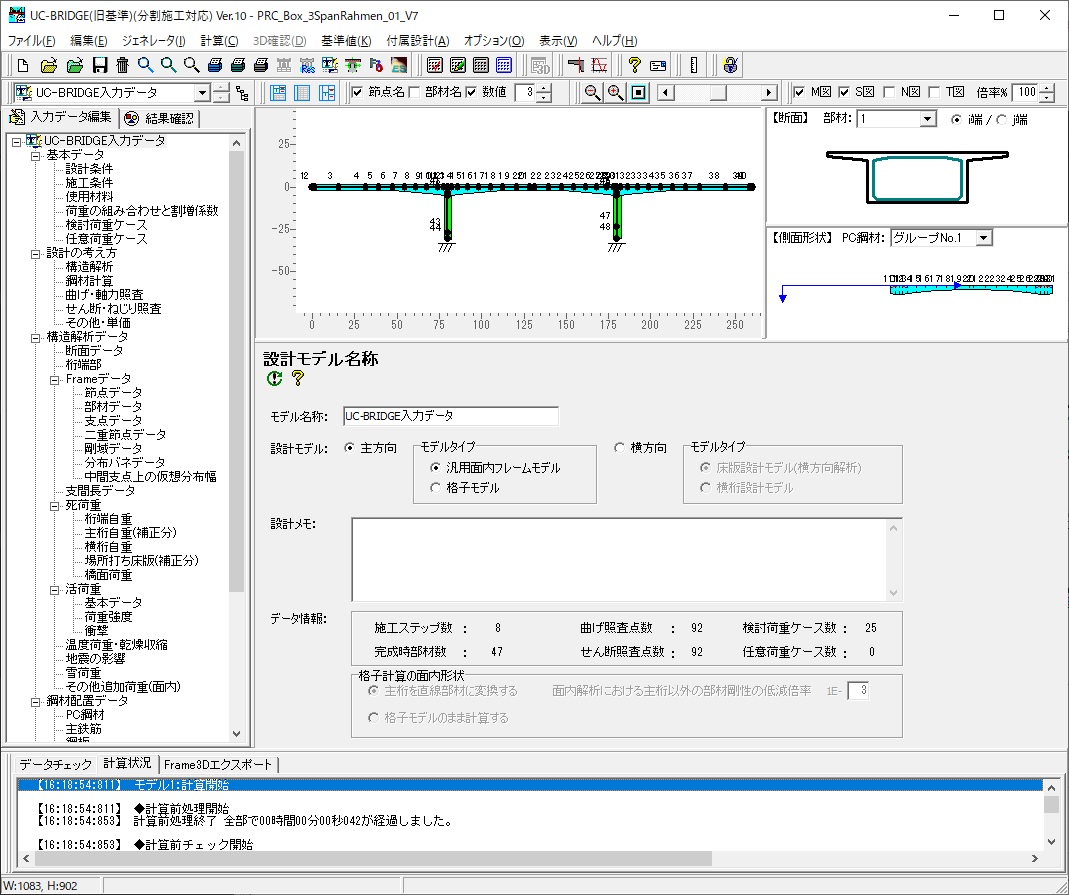1069x895 pixels.
Task: Click the save floppy disk icon
Action: (x=100, y=65)
